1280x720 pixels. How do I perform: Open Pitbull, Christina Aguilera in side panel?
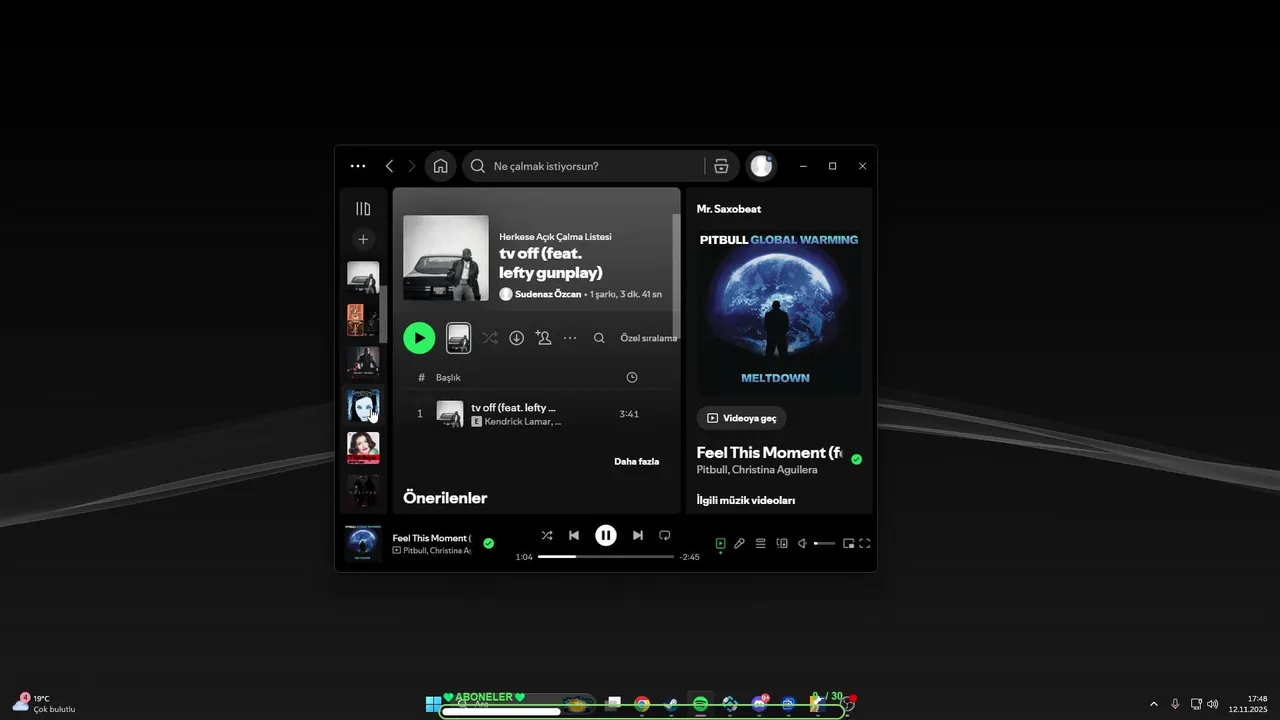tap(756, 470)
